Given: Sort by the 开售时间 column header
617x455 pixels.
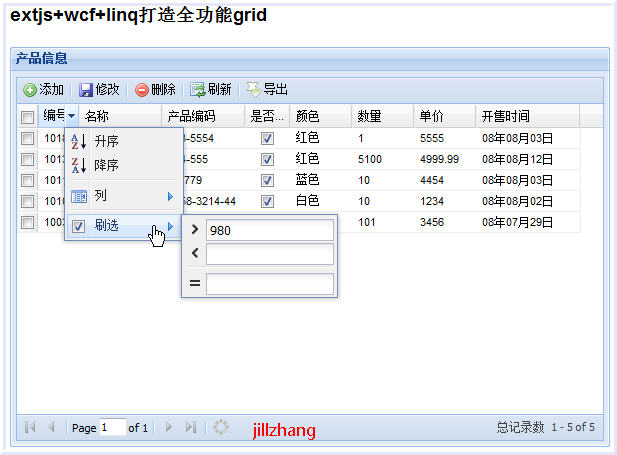Looking at the screenshot, I should coord(505,117).
